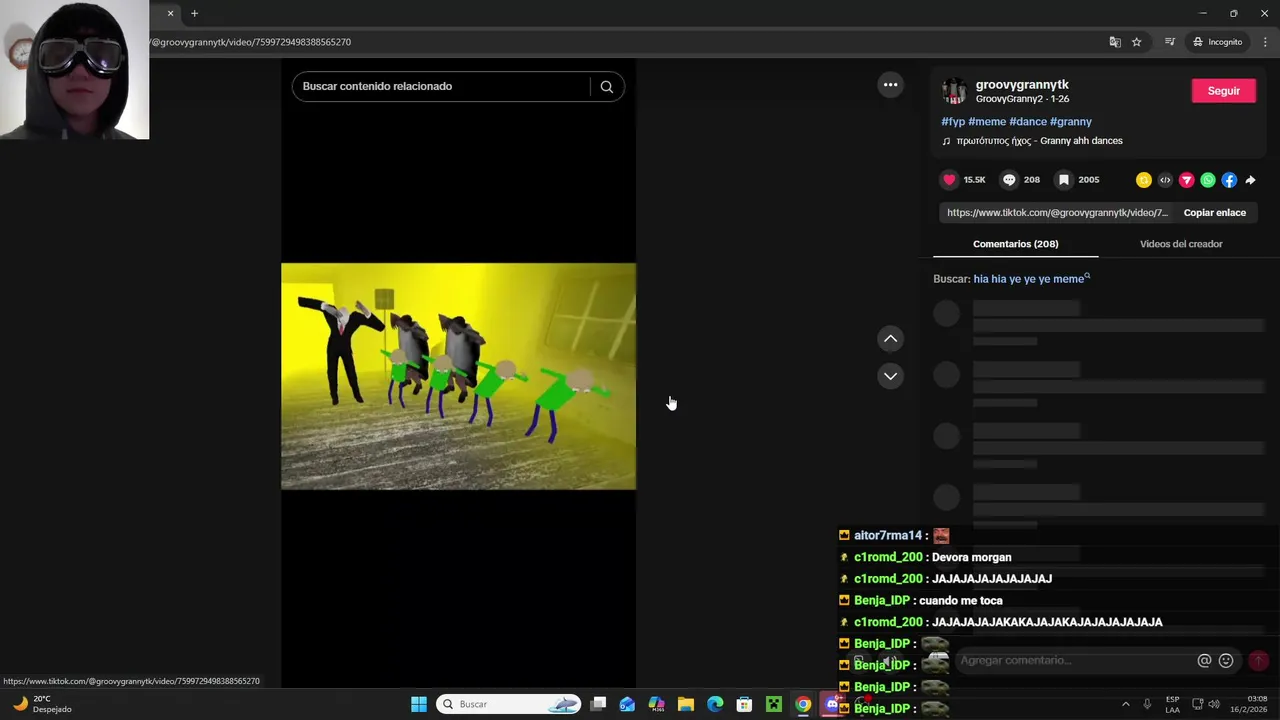Click the red post comment arrow button

pyautogui.click(x=1258, y=661)
